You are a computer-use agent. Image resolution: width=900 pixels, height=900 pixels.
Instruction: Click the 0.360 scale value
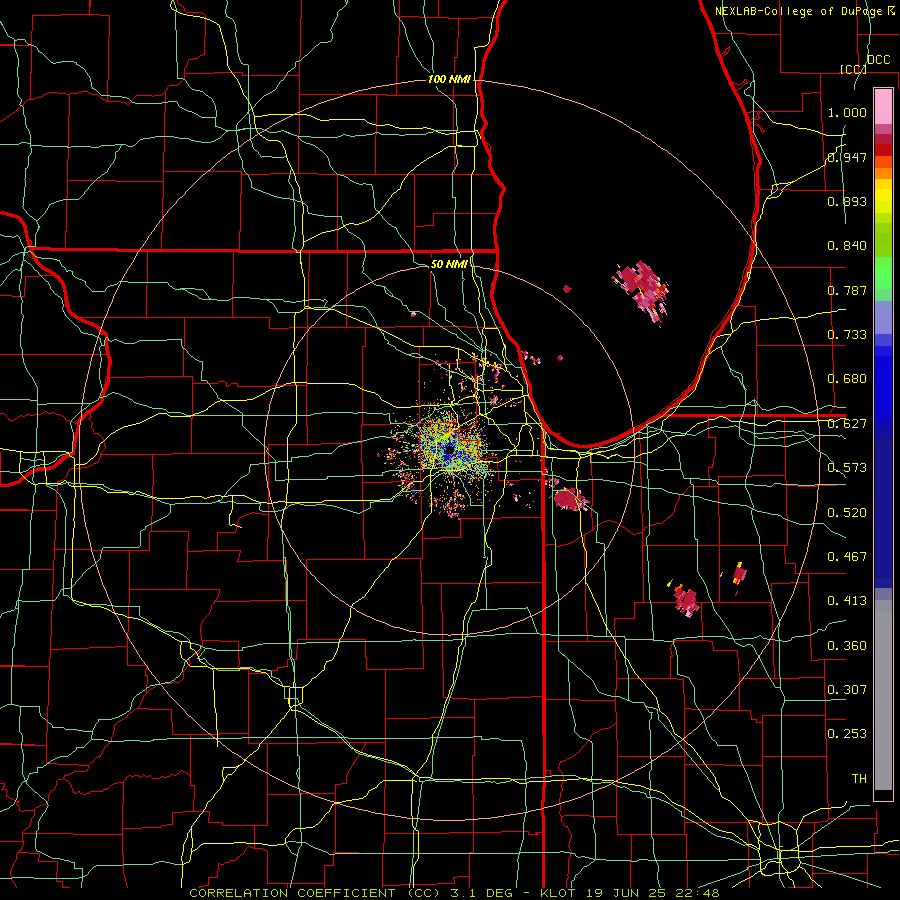coord(847,646)
